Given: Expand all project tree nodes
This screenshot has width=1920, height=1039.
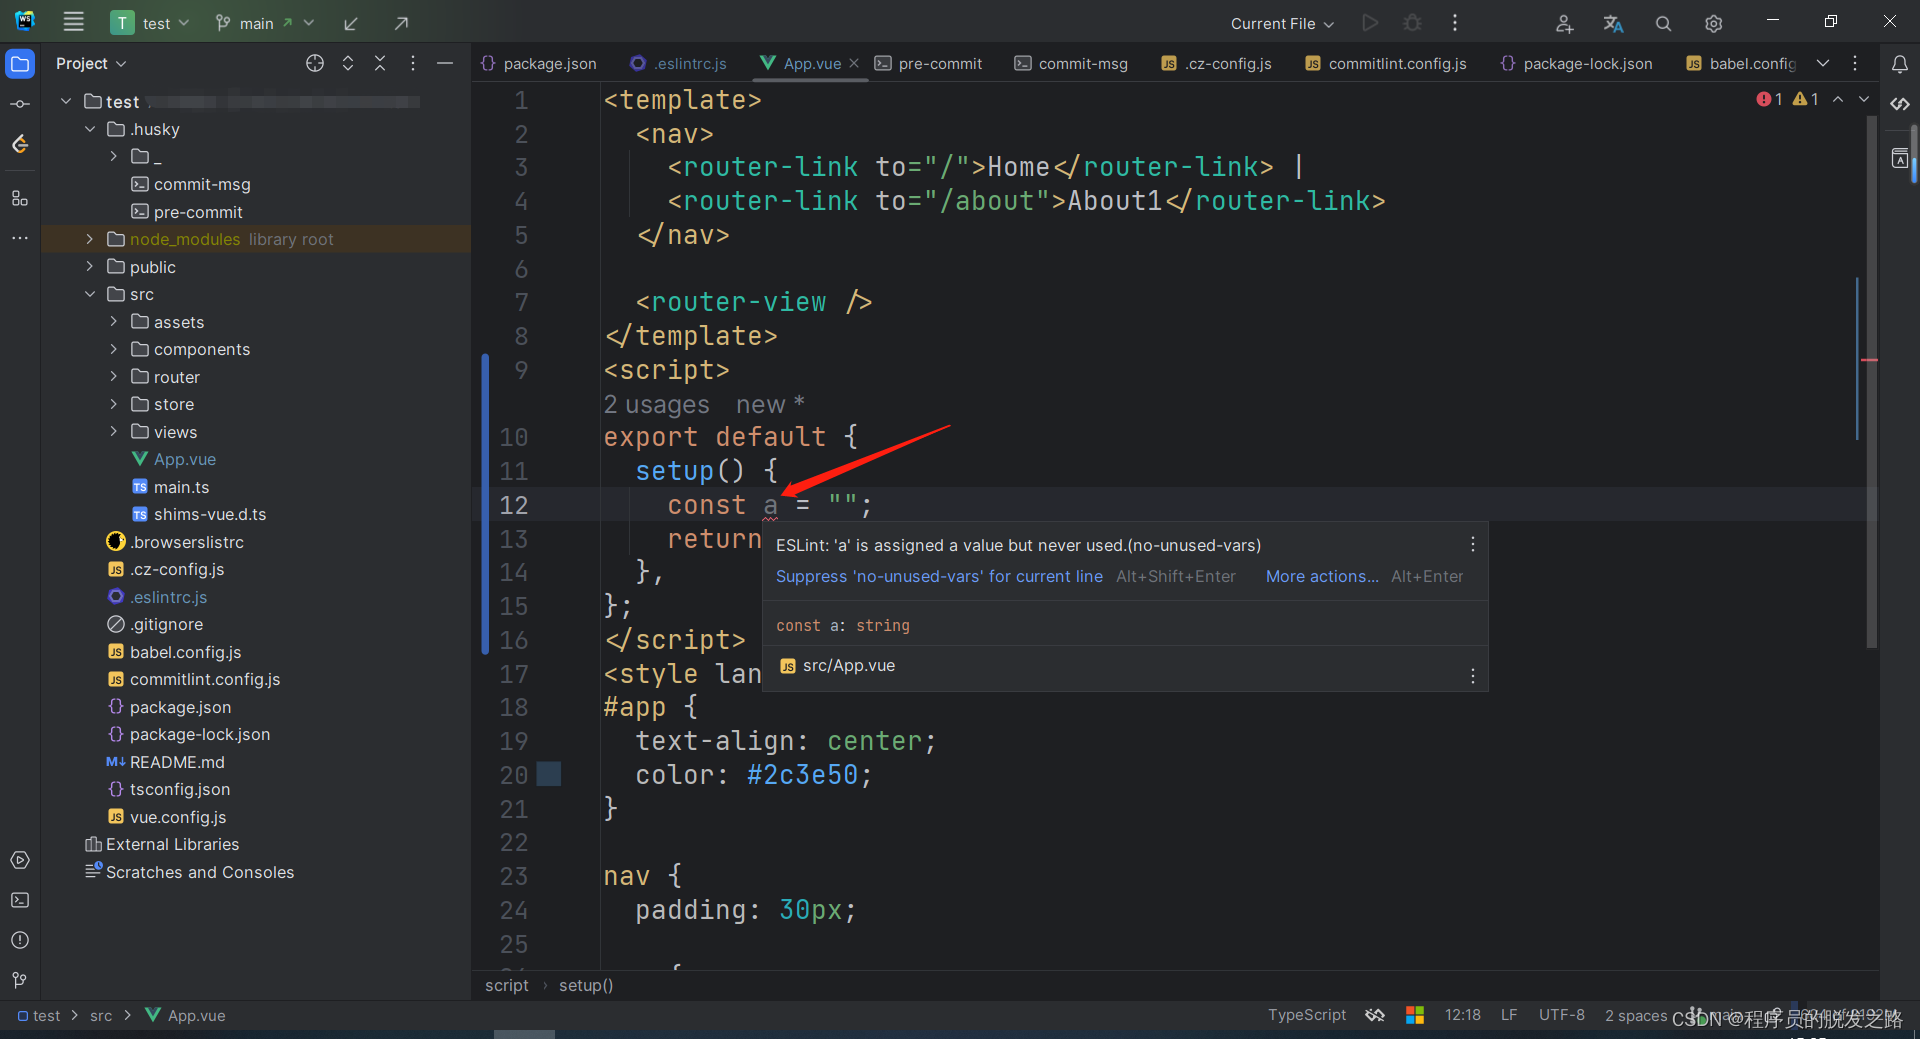Looking at the screenshot, I should (x=348, y=63).
